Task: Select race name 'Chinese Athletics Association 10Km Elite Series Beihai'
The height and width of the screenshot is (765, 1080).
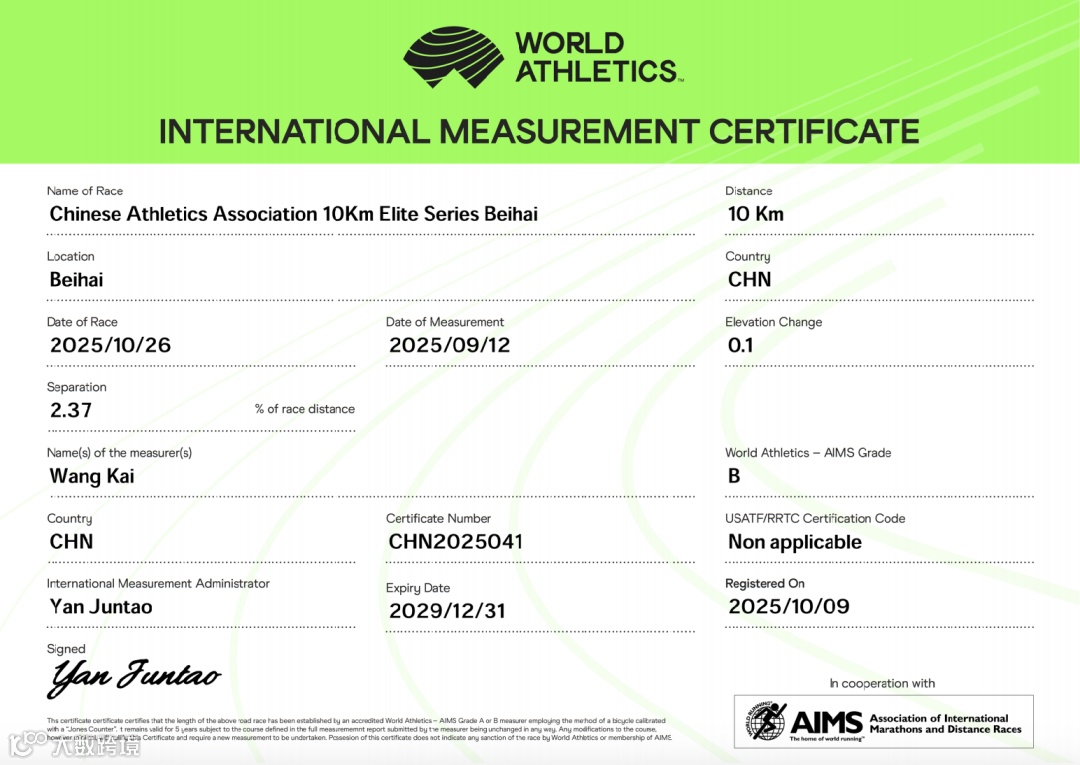Action: tap(293, 214)
